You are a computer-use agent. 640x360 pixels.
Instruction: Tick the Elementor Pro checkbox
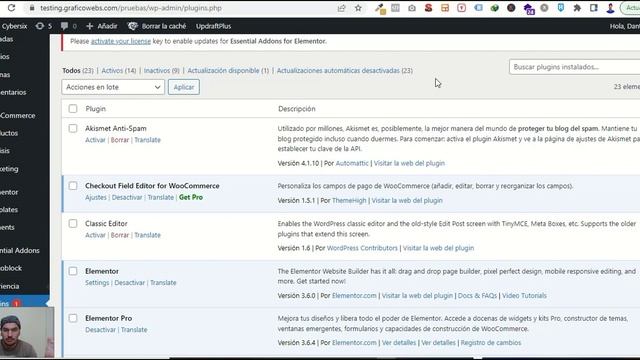[x=73, y=318]
